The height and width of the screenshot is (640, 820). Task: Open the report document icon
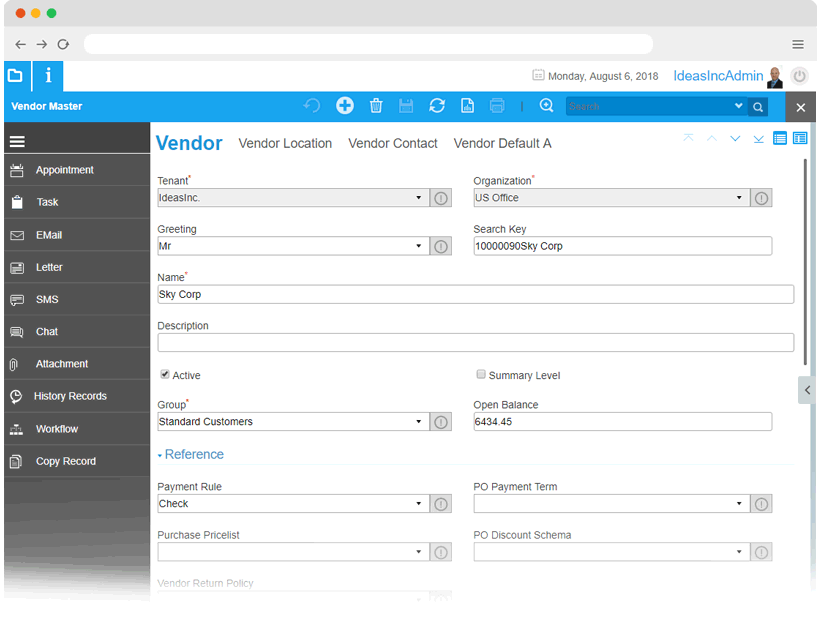467,106
